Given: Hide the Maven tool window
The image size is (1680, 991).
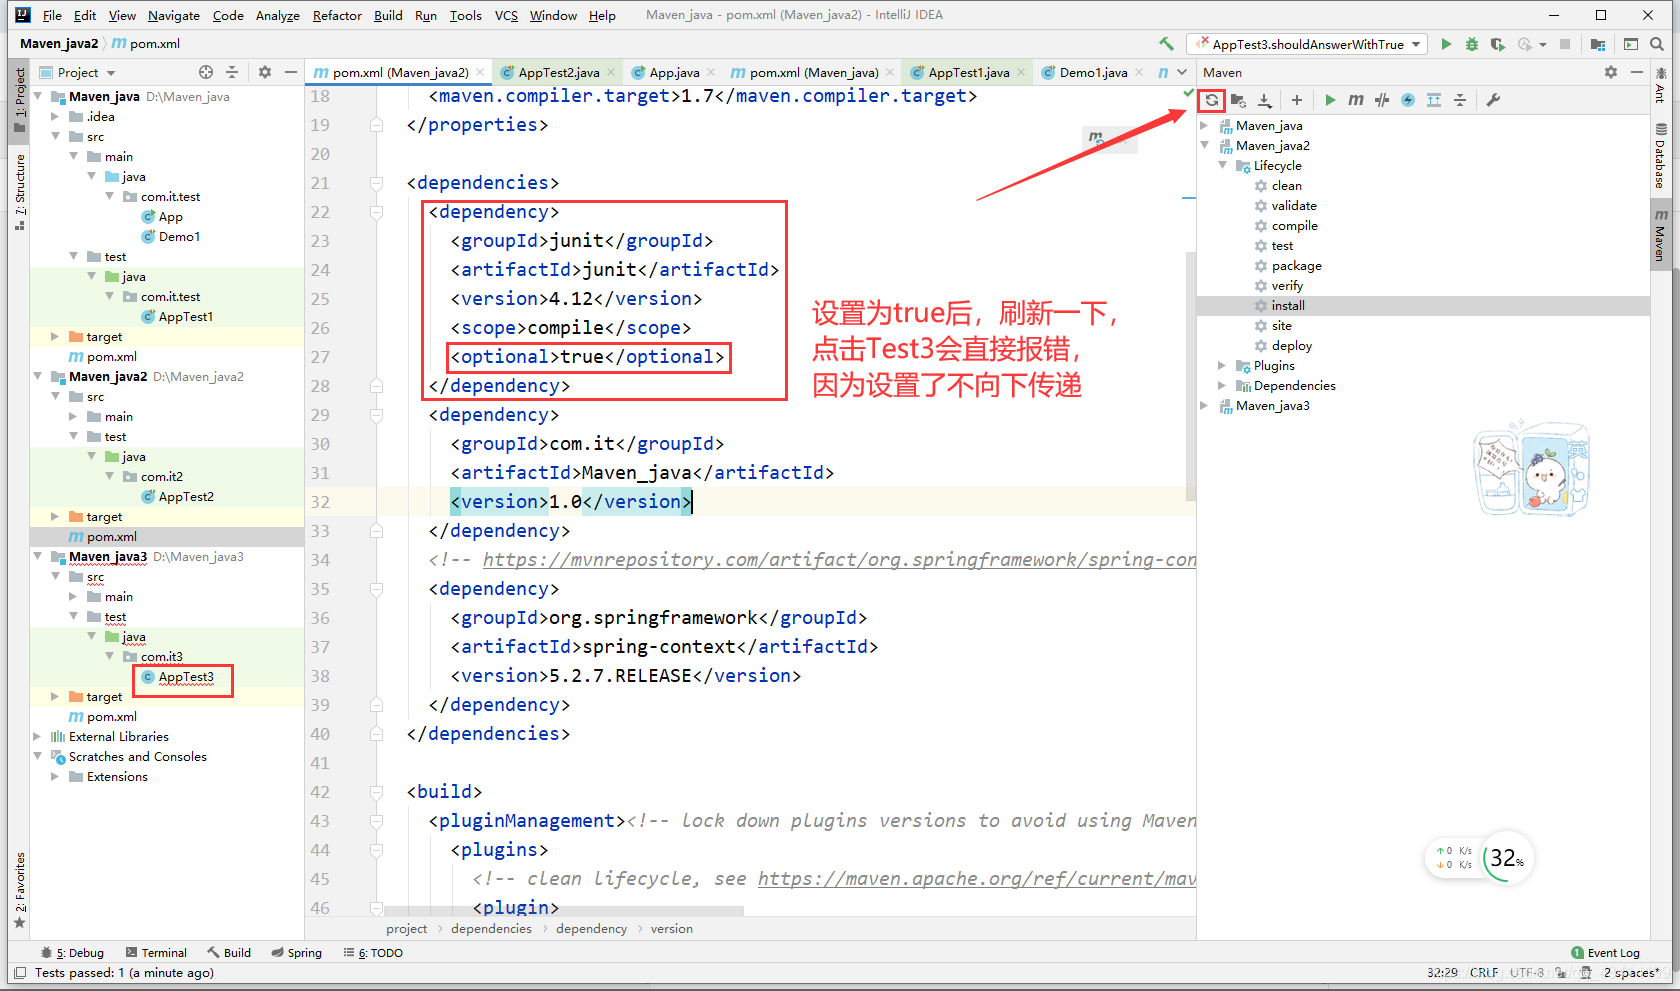Looking at the screenshot, I should click(x=1636, y=72).
